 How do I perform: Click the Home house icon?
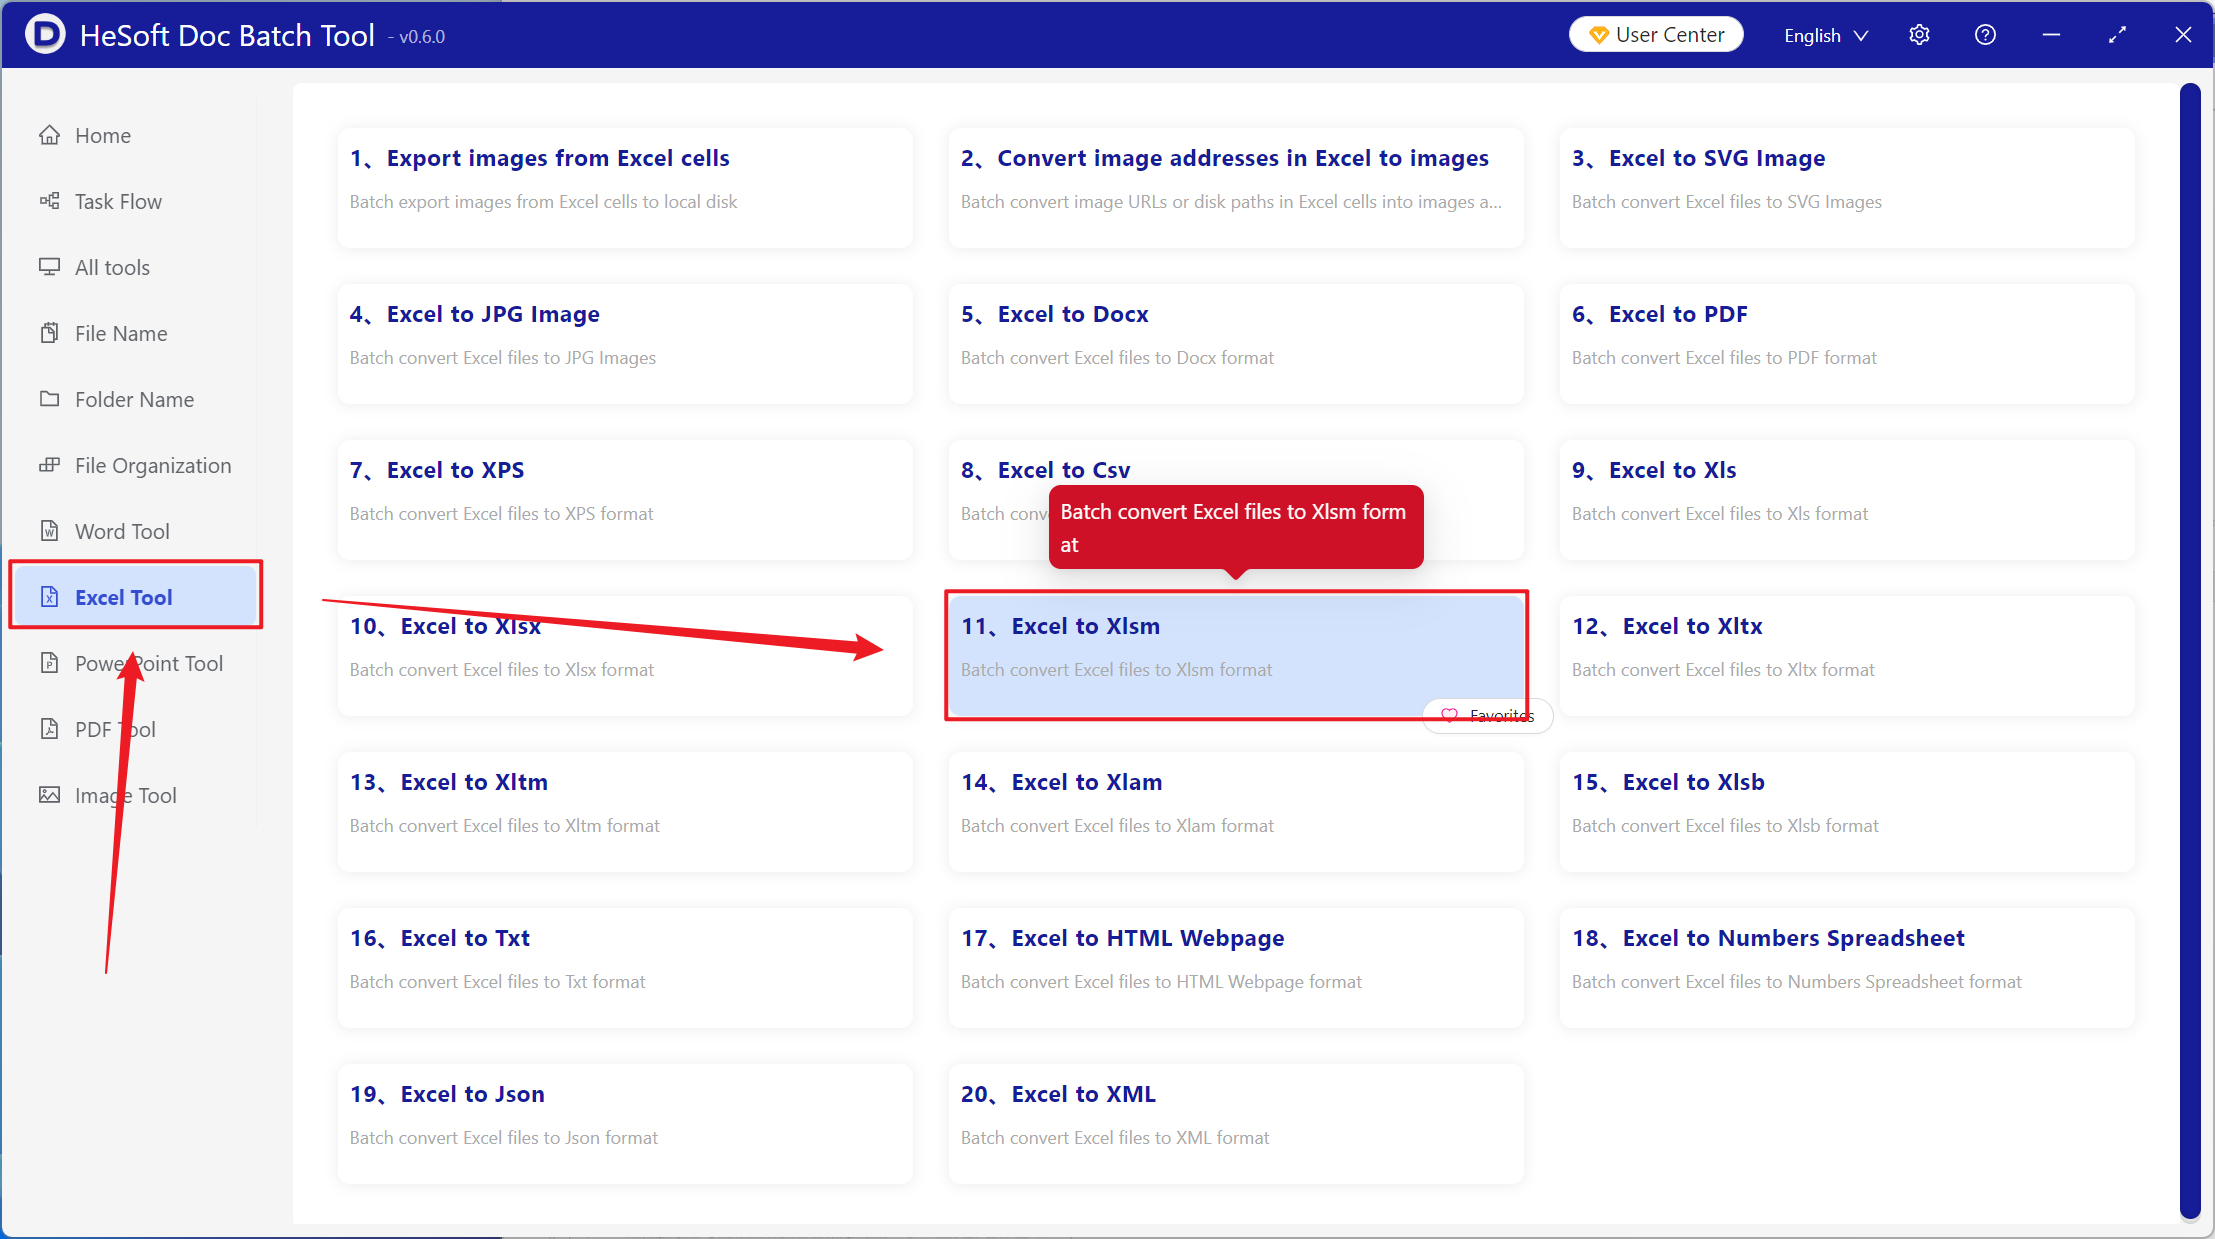click(x=49, y=135)
